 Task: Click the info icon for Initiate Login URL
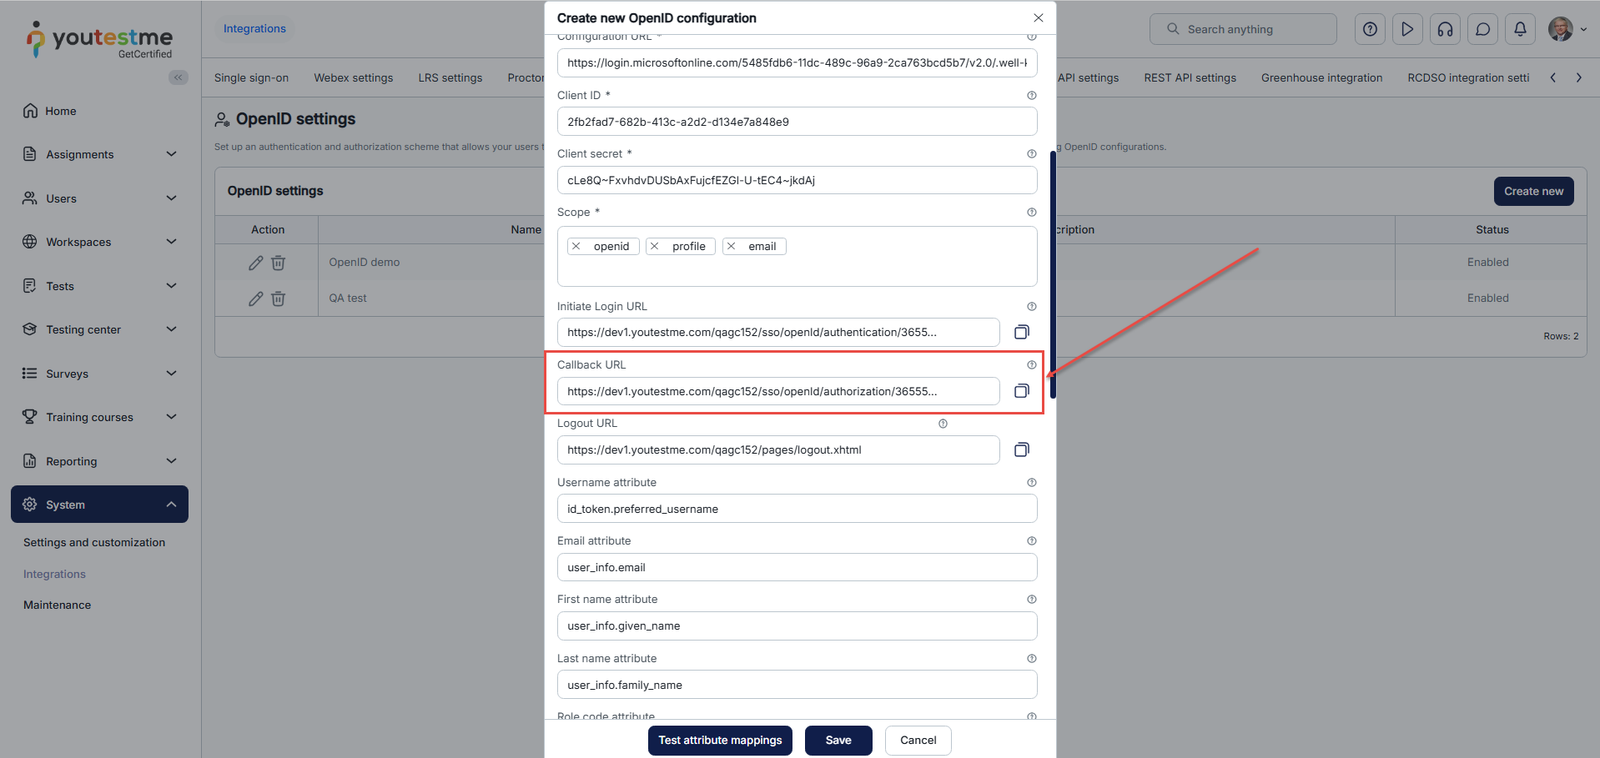(1032, 306)
